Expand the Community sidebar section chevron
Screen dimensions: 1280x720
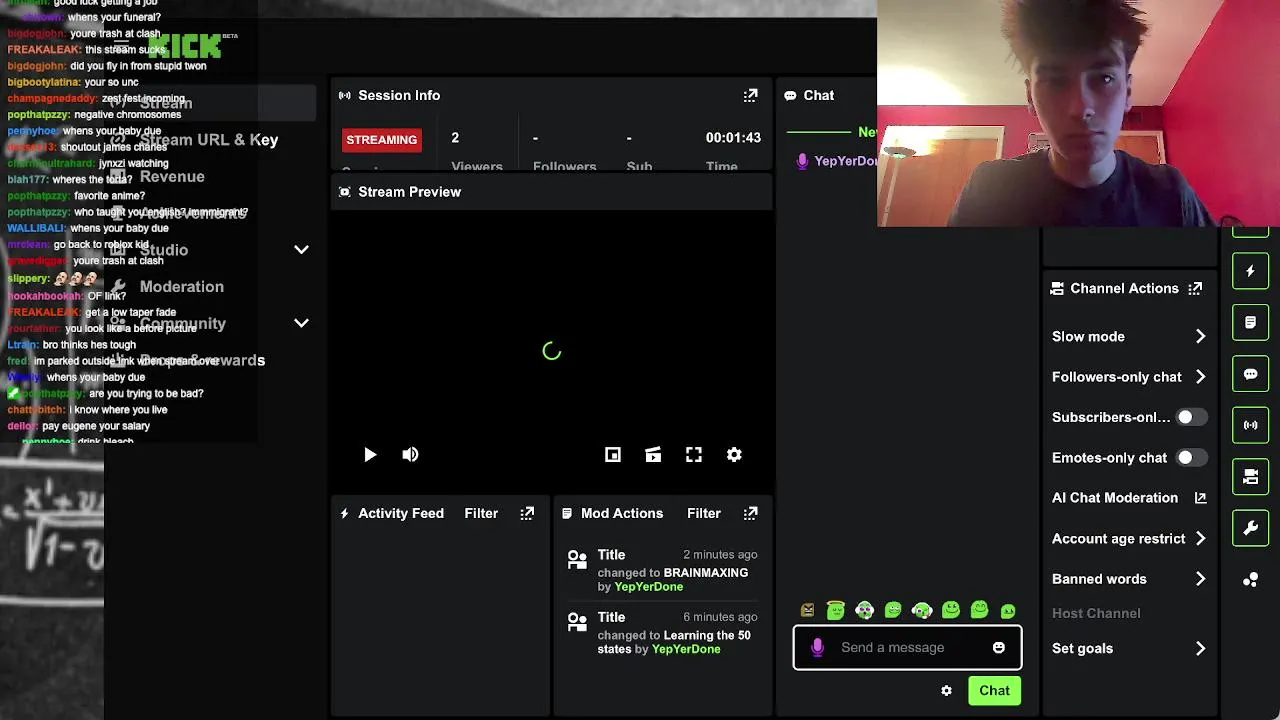(x=301, y=323)
